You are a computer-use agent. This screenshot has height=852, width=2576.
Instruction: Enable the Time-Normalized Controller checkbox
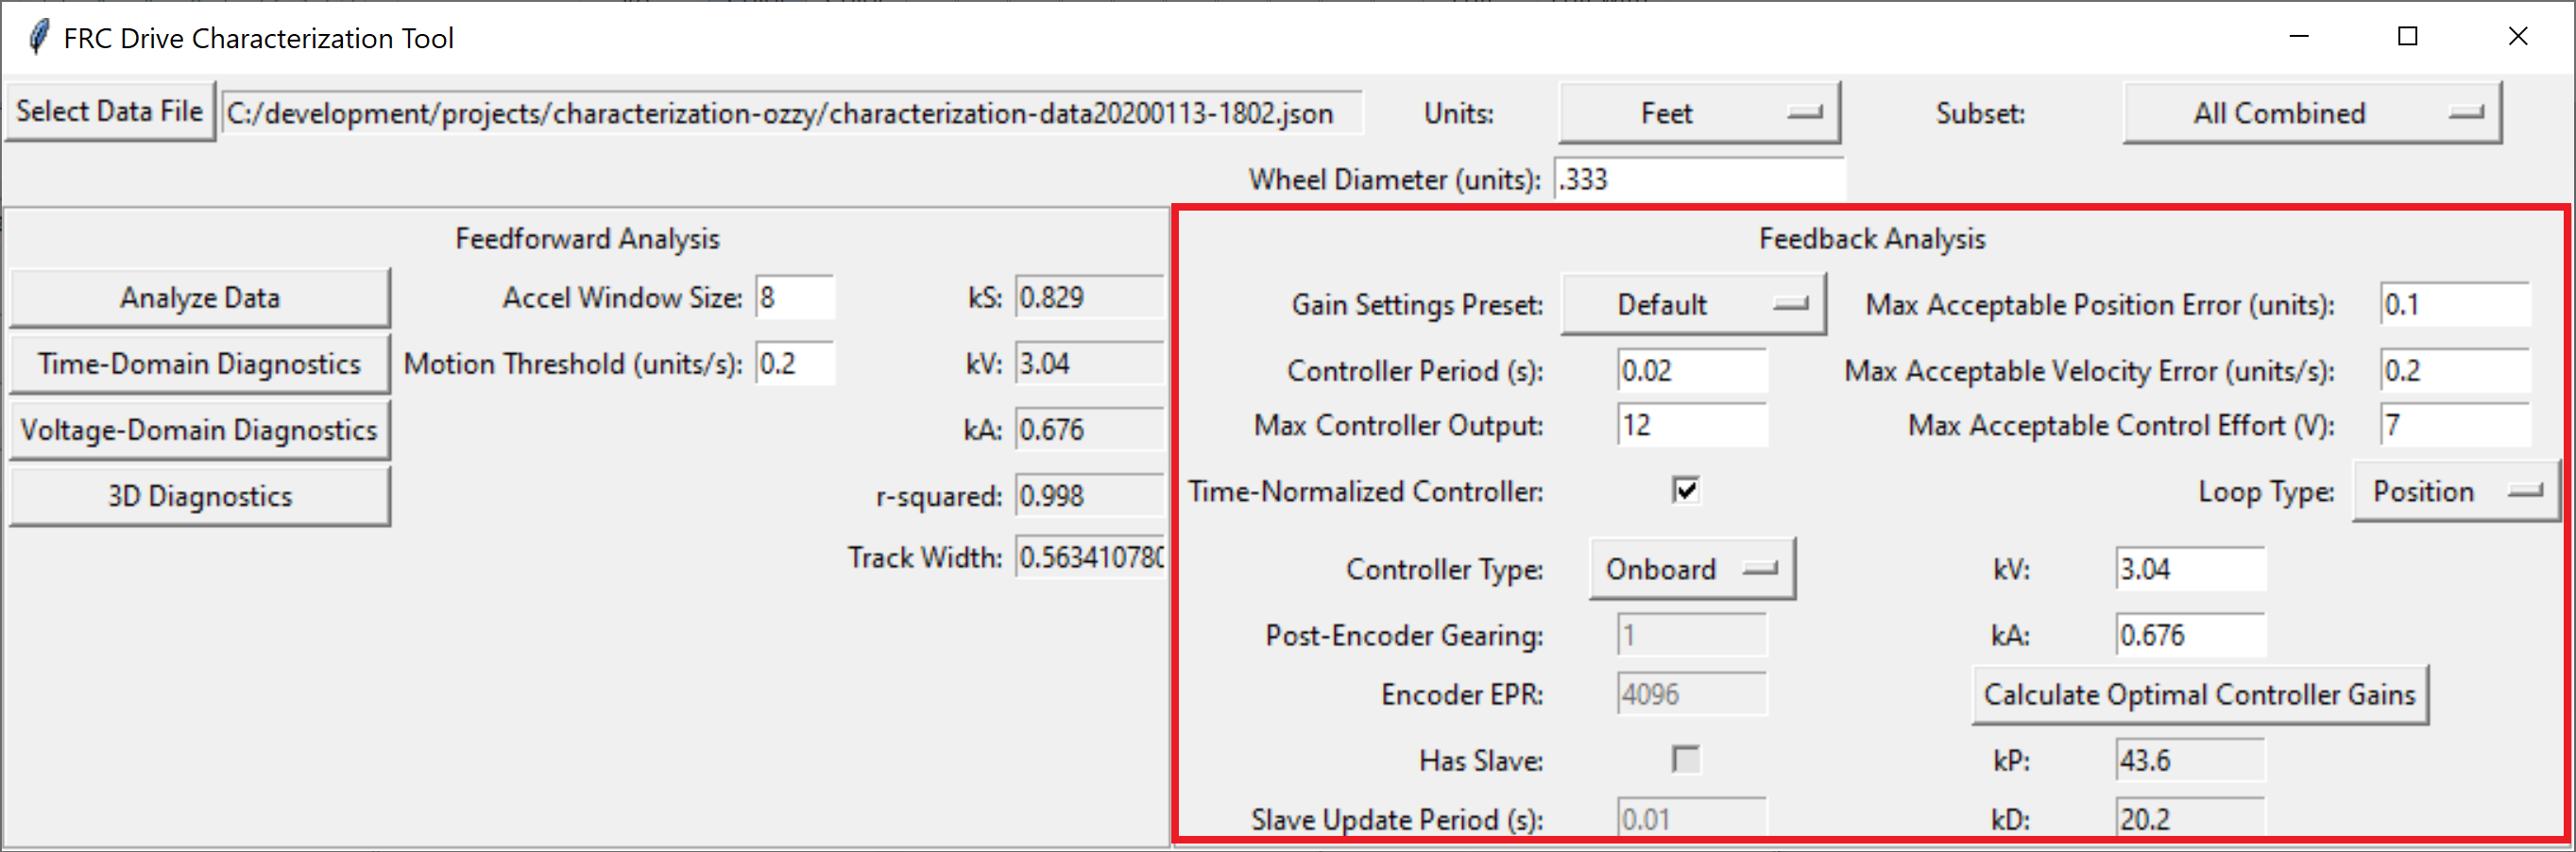pyautogui.click(x=1685, y=490)
